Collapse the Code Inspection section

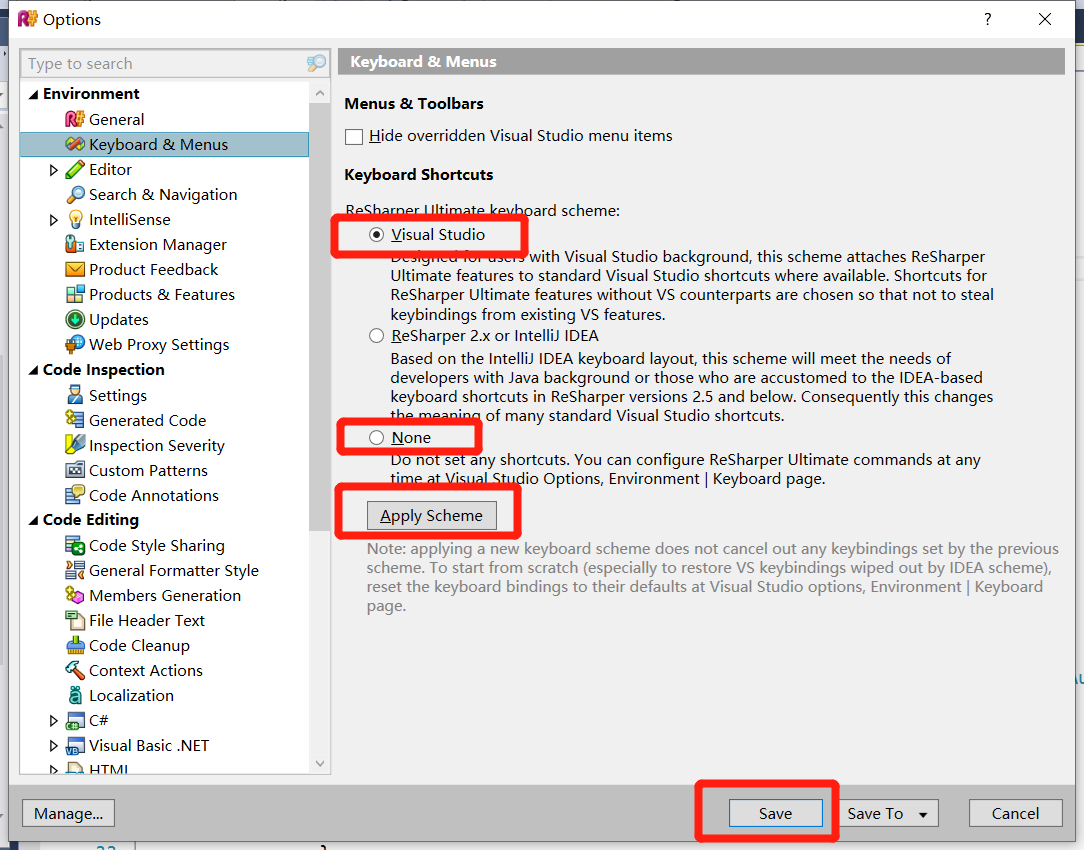[x=33, y=370]
